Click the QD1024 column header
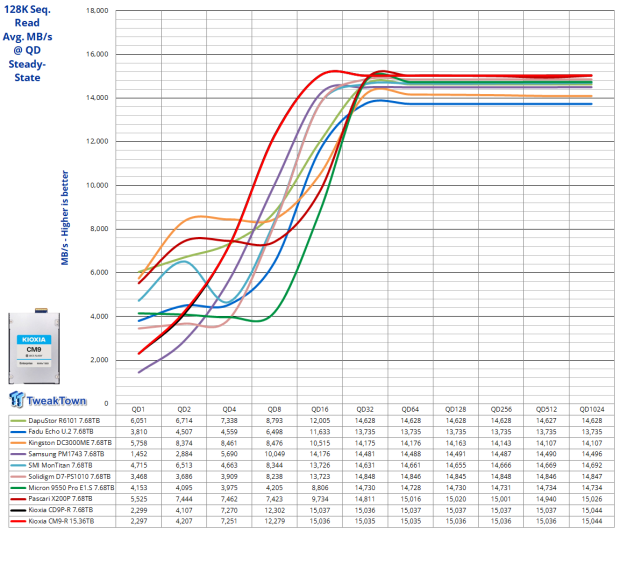The height and width of the screenshot is (568, 620). click(592, 409)
